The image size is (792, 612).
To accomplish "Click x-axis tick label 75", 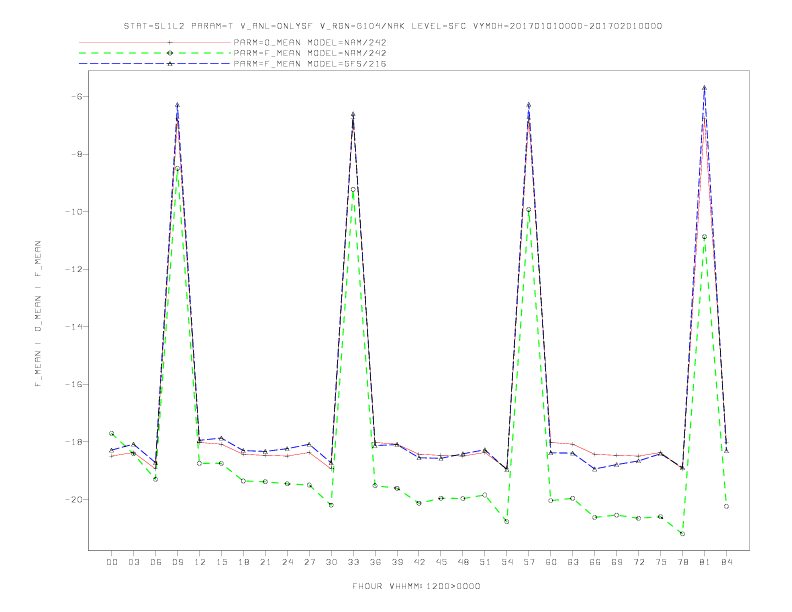I will 661,562.
